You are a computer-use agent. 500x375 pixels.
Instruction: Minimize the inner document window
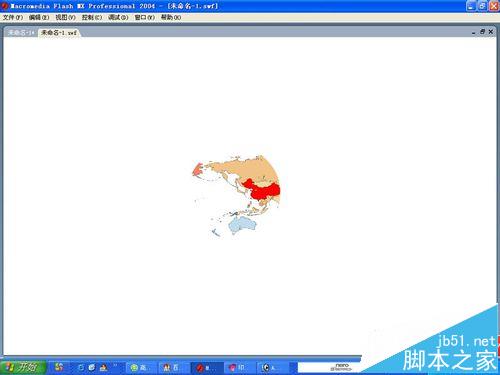474,32
